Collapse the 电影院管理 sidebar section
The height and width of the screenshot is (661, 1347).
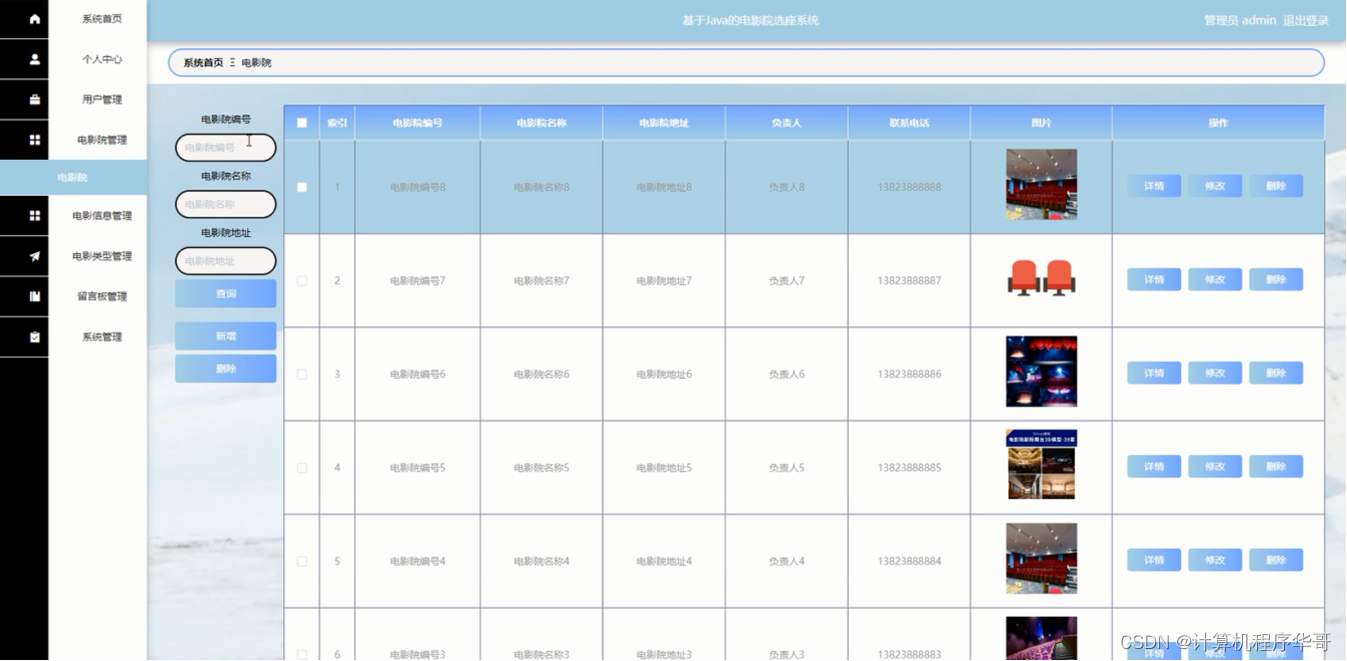click(x=103, y=139)
